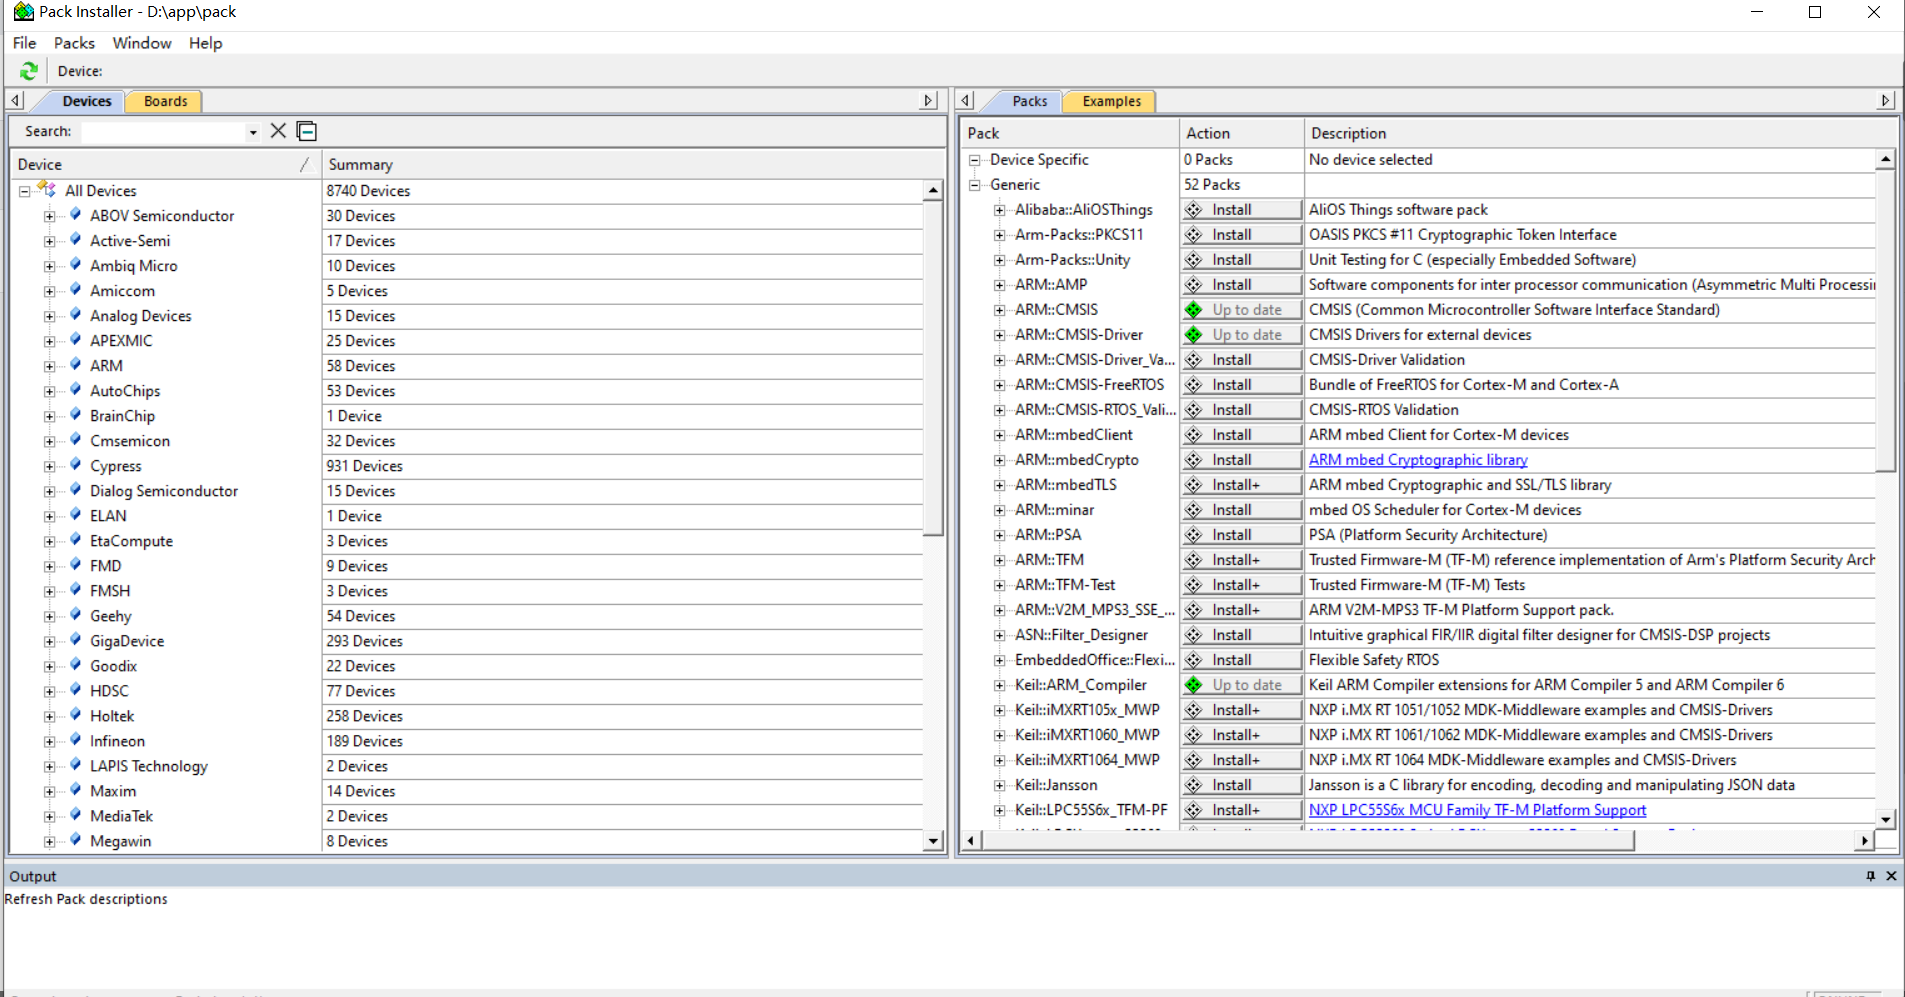Viewport: 1905px width, 997px height.
Task: Click the Keil::ARM_Compiler green status icon
Action: (x=1194, y=685)
